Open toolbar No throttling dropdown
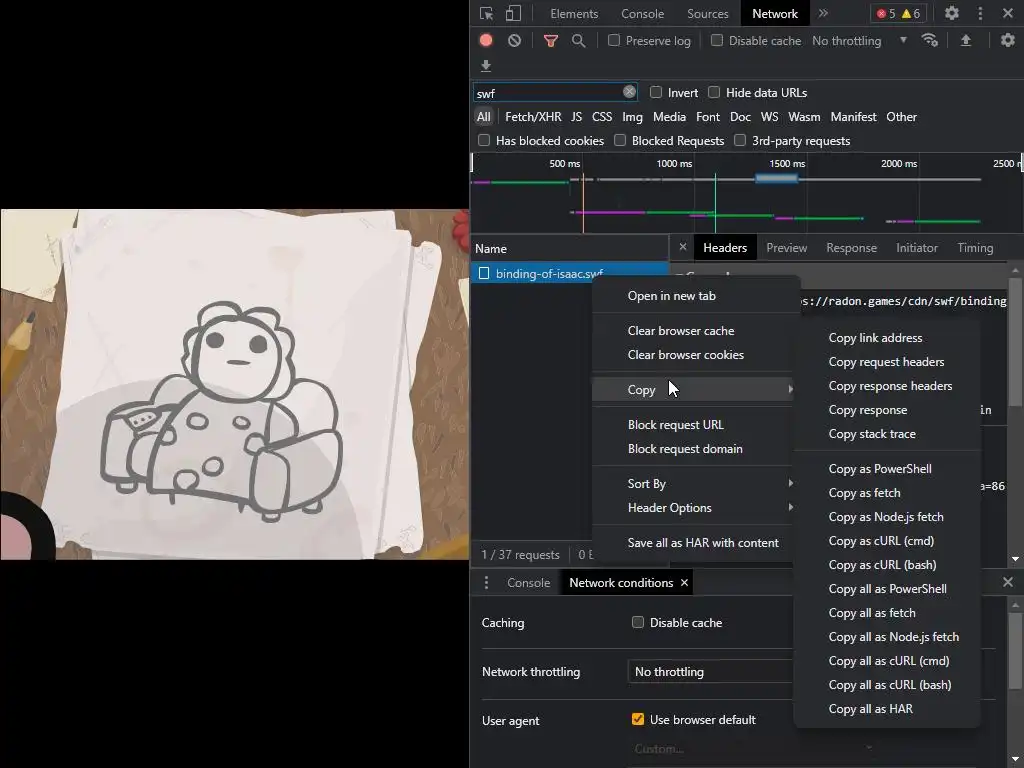 [859, 40]
